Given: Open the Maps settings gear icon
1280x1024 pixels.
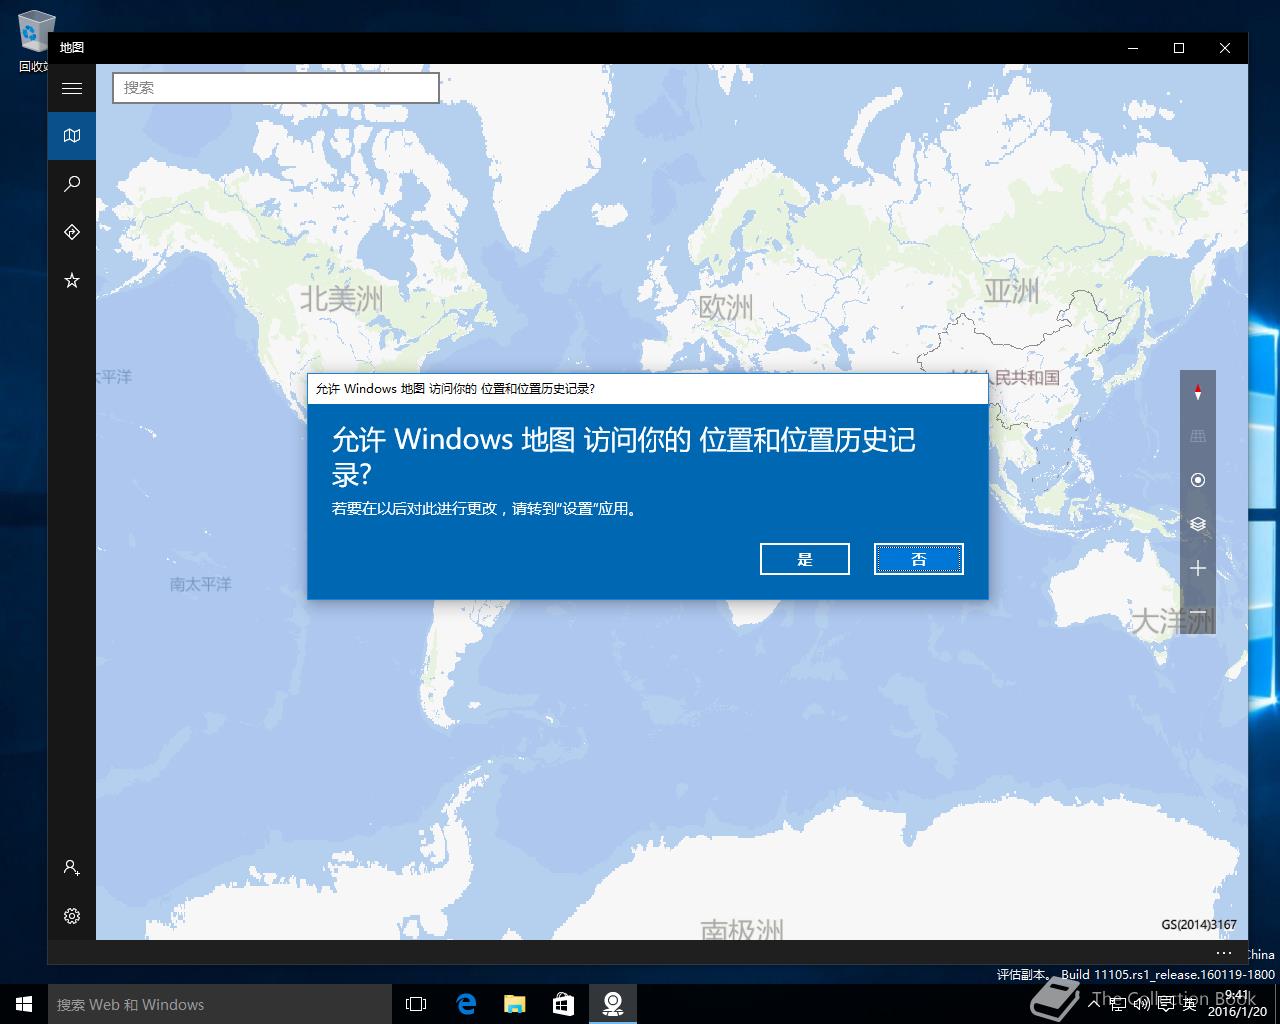Looking at the screenshot, I should (x=72, y=916).
